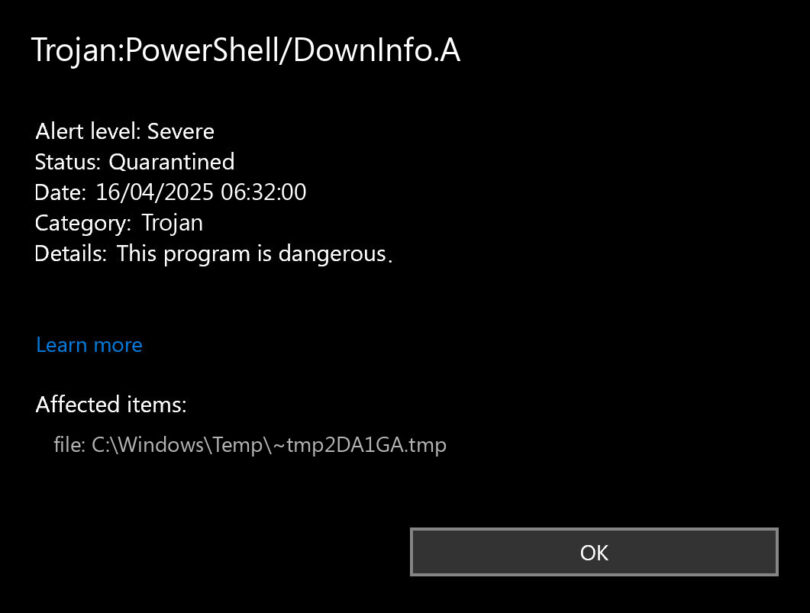Click OK to dismiss the alert
This screenshot has width=810, height=613.
click(594, 552)
